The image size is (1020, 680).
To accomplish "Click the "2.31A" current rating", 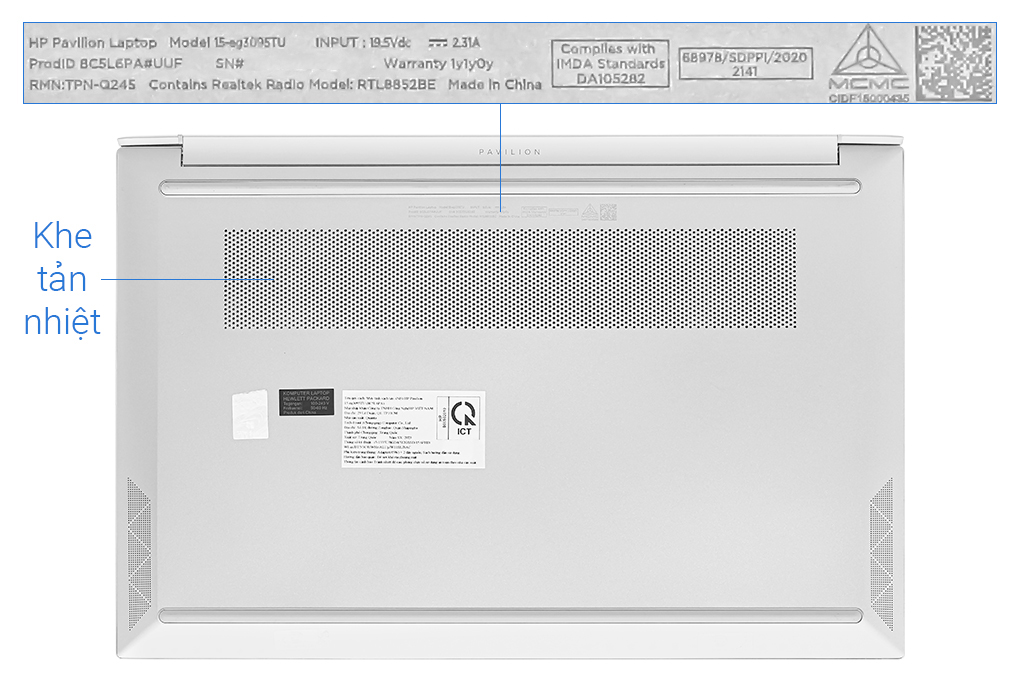I will [466, 43].
